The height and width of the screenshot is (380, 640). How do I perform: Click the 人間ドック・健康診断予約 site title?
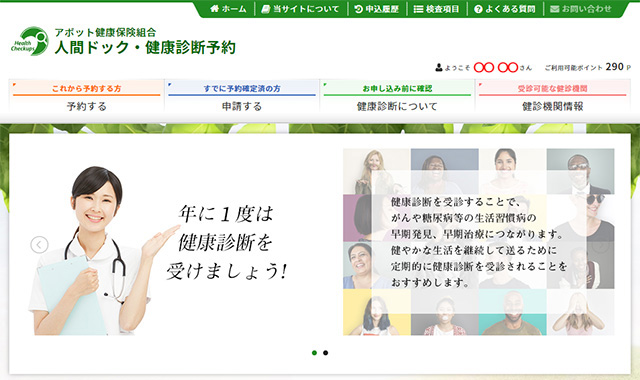tap(145, 48)
